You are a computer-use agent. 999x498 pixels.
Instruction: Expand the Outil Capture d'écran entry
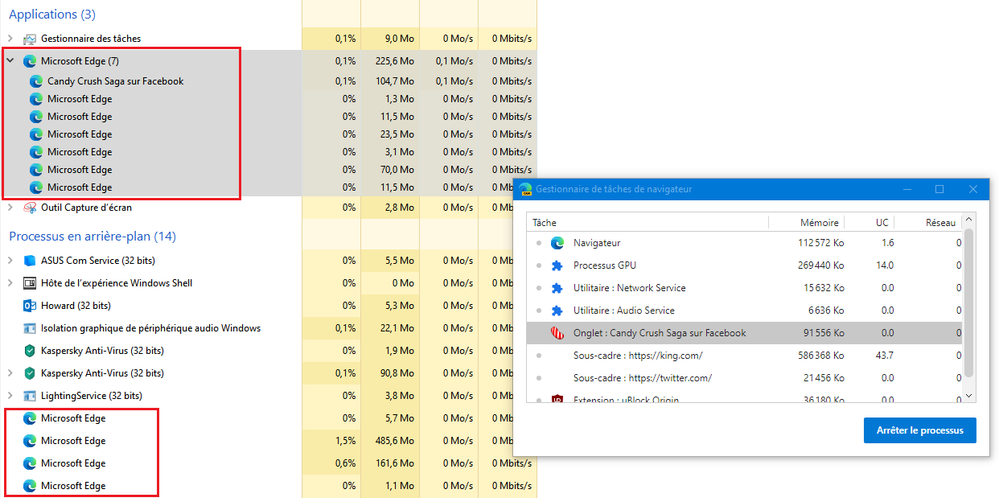[x=10, y=208]
